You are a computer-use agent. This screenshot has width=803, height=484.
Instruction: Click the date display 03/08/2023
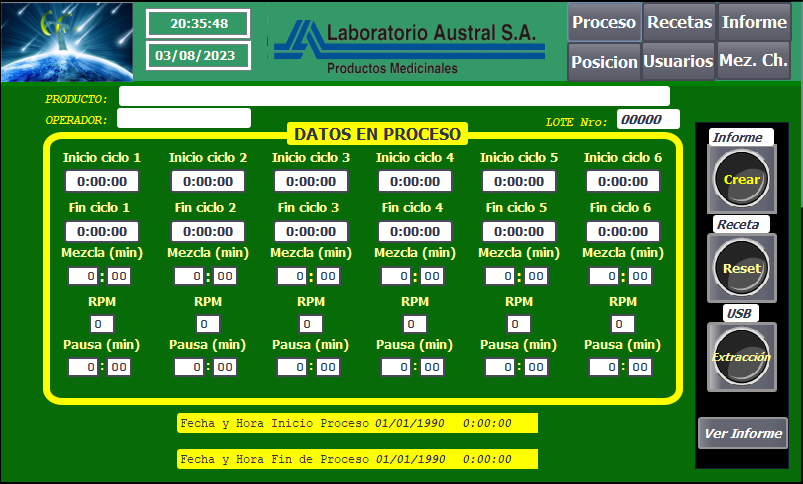[x=198, y=56]
